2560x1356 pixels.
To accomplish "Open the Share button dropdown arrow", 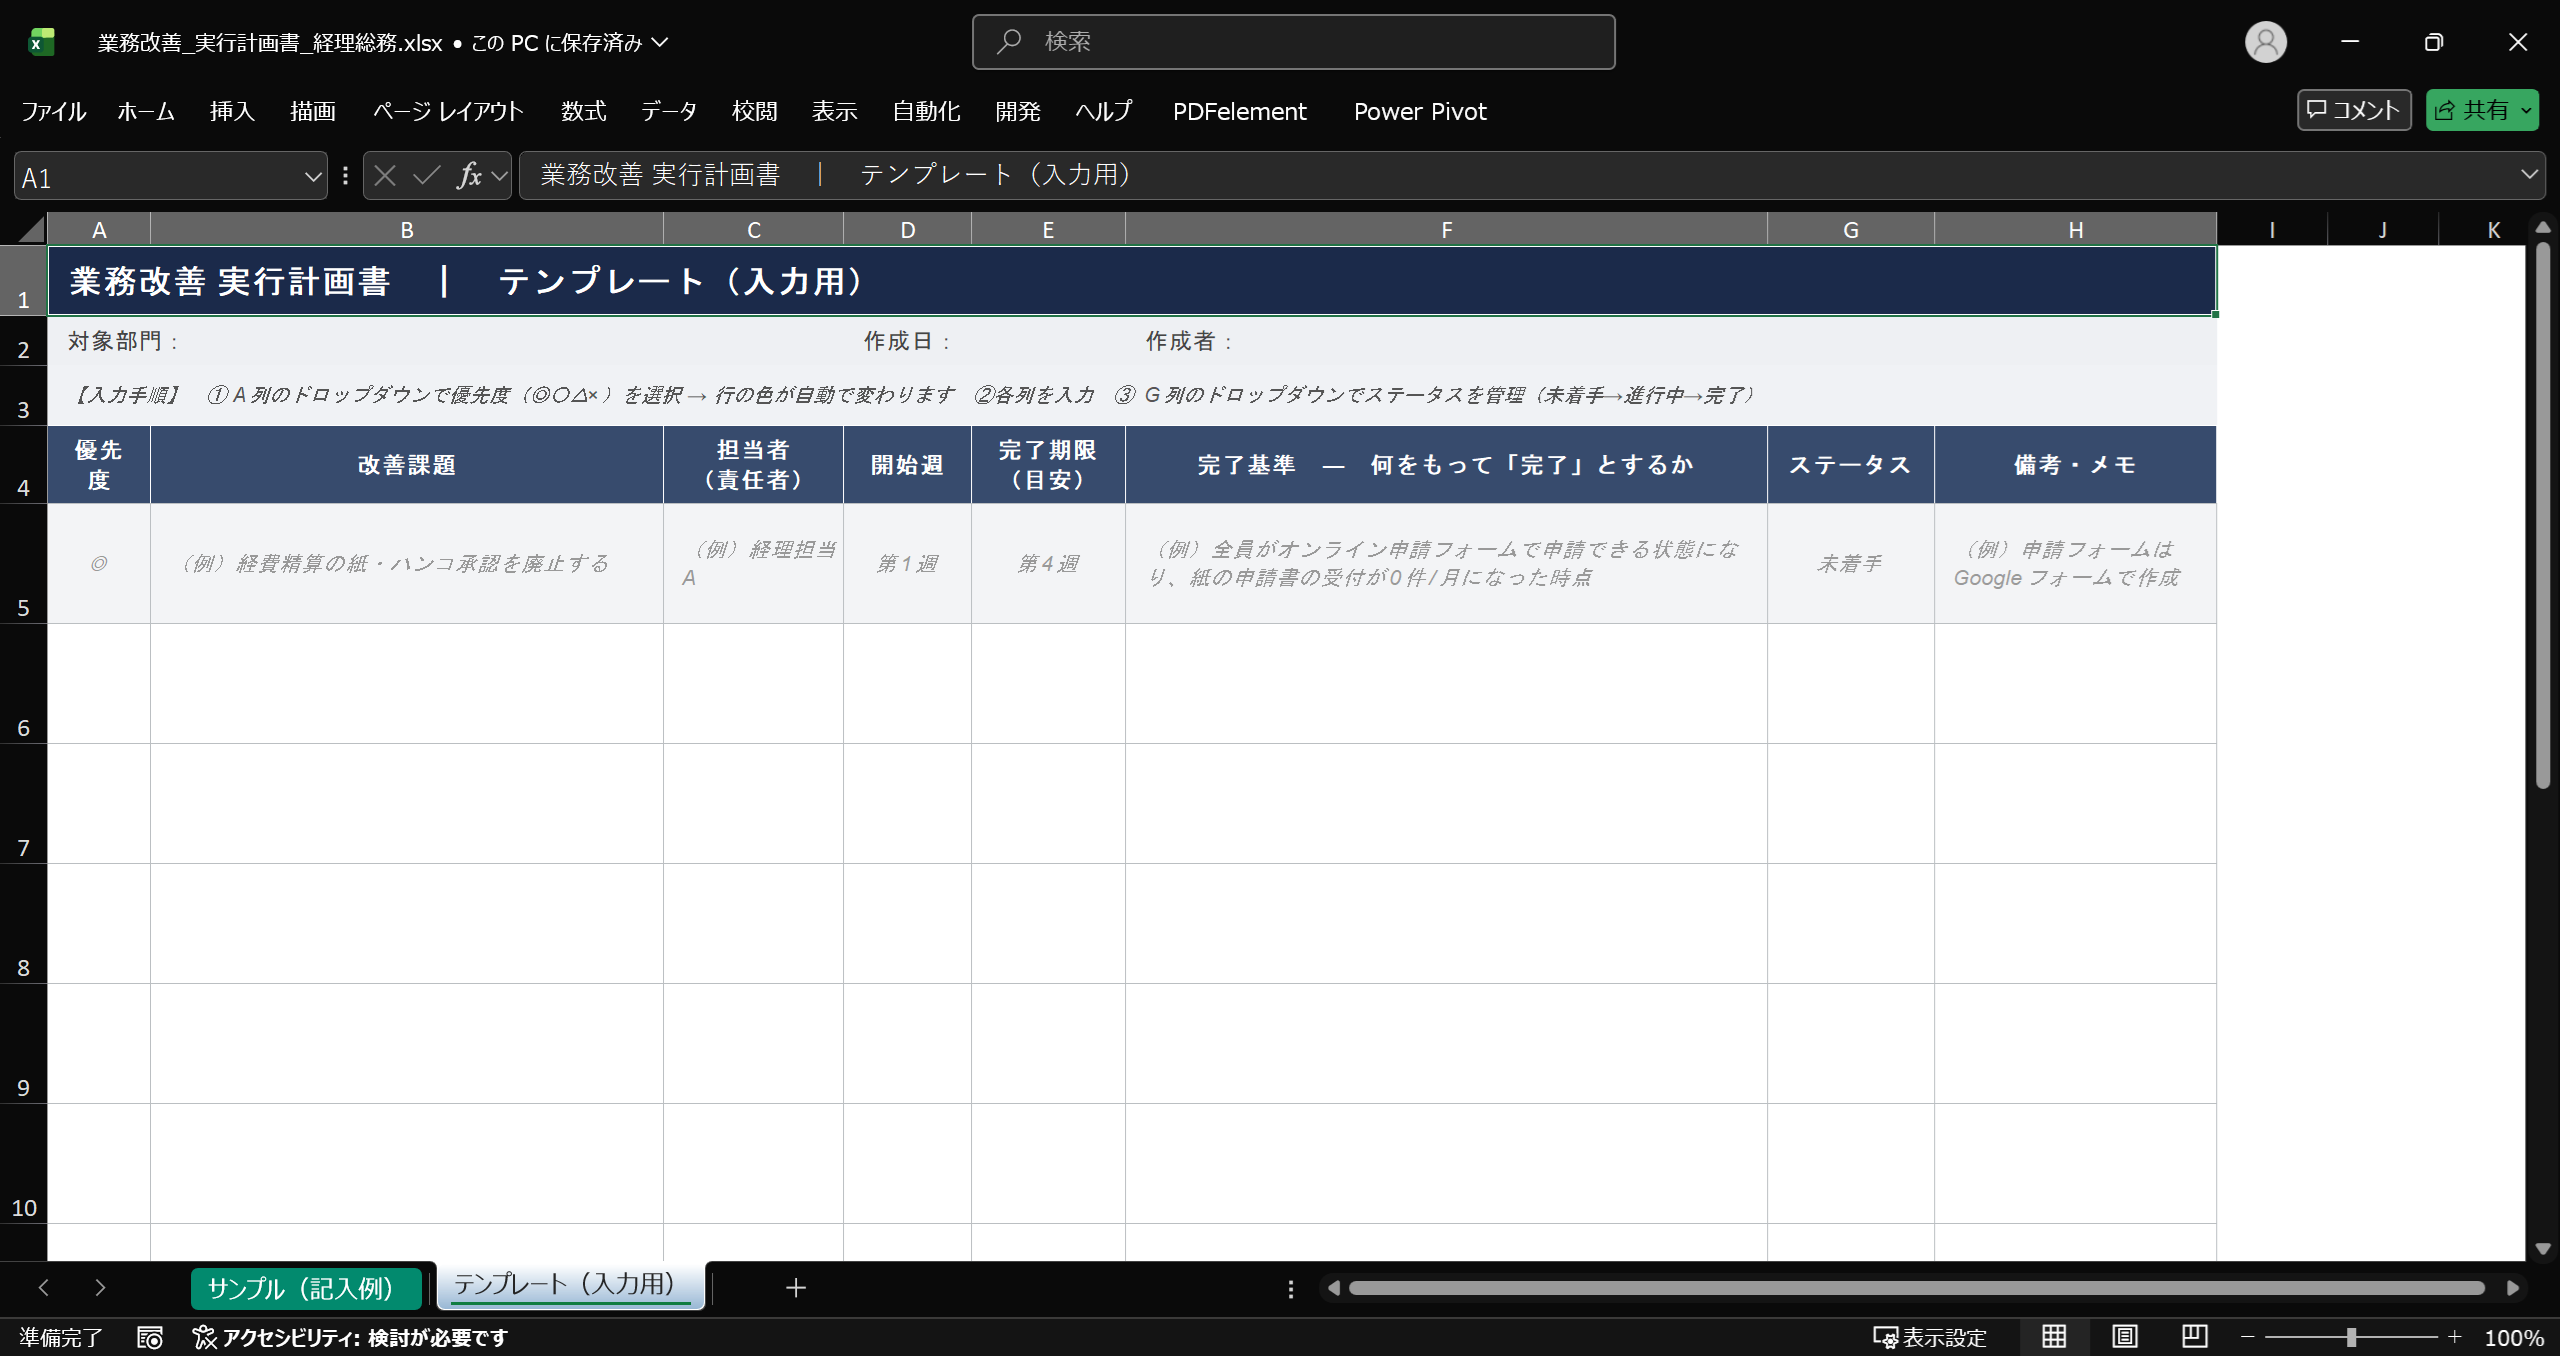I will 2526,111.
